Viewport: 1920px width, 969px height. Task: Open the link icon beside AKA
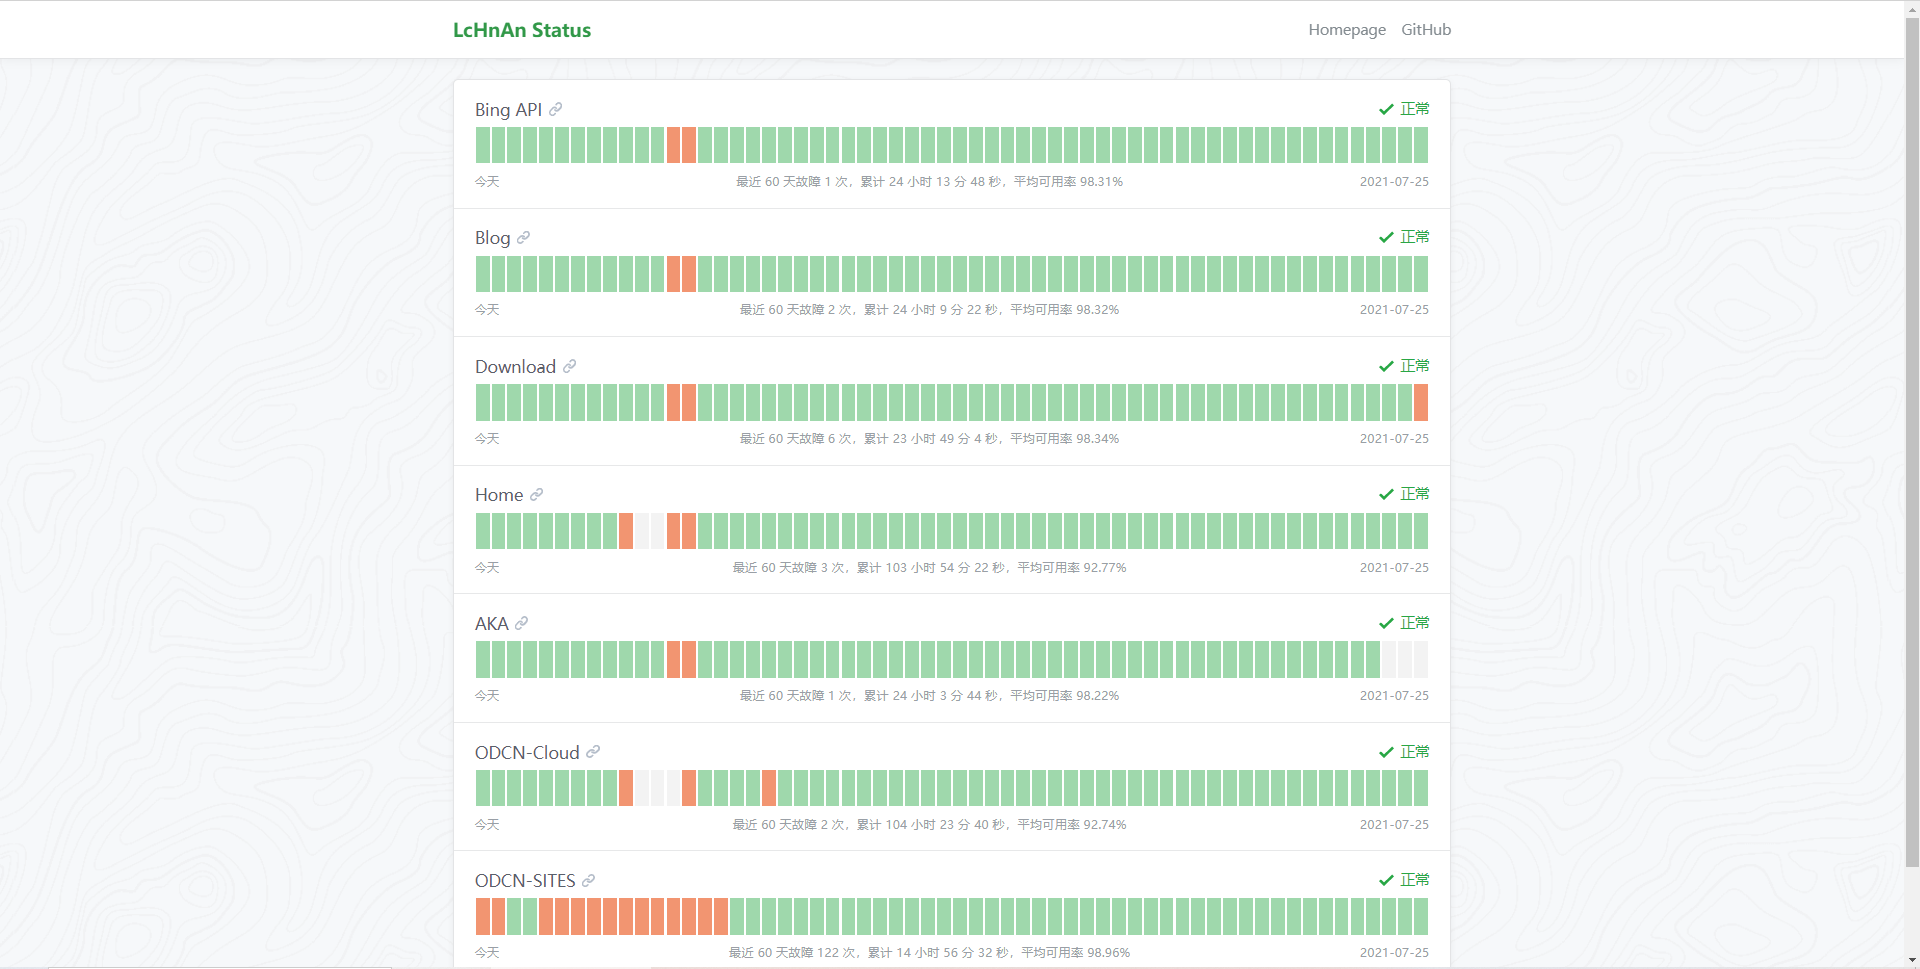521,623
